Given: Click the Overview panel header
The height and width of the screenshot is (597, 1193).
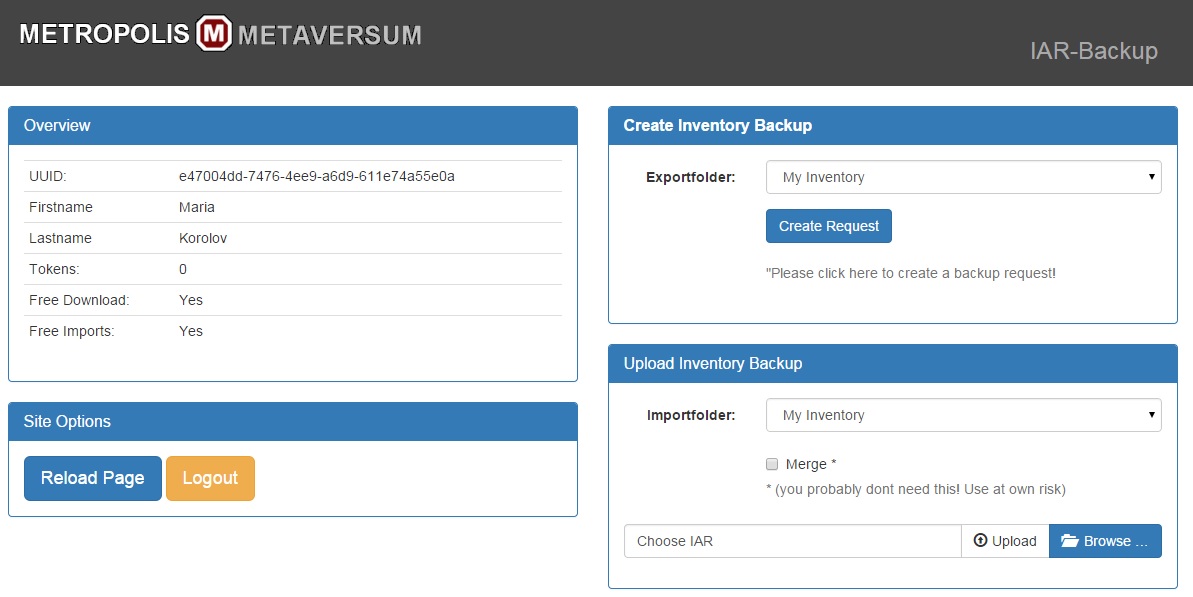Looking at the screenshot, I should coord(293,125).
